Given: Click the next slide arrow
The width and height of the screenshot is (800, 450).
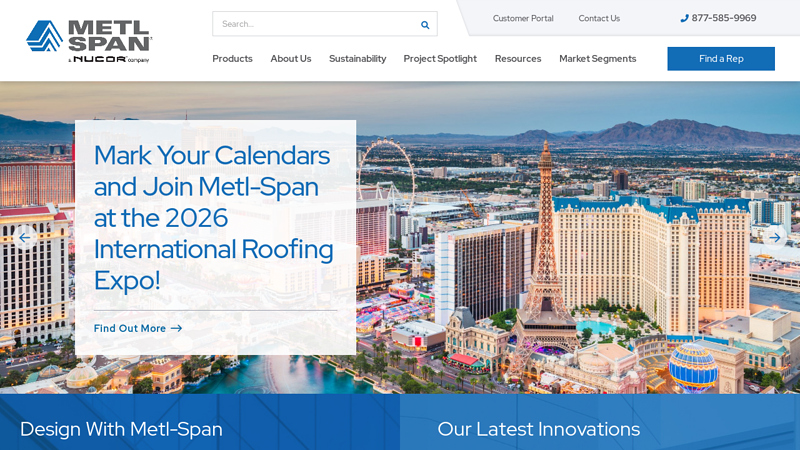Looking at the screenshot, I should 774,238.
